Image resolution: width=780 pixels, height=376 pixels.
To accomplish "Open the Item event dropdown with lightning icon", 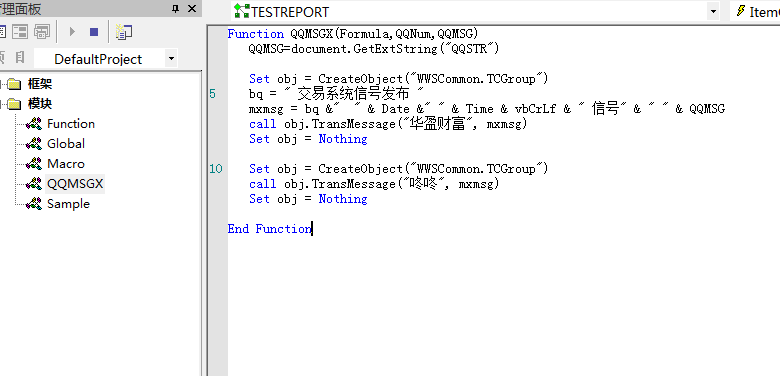I will coord(755,11).
